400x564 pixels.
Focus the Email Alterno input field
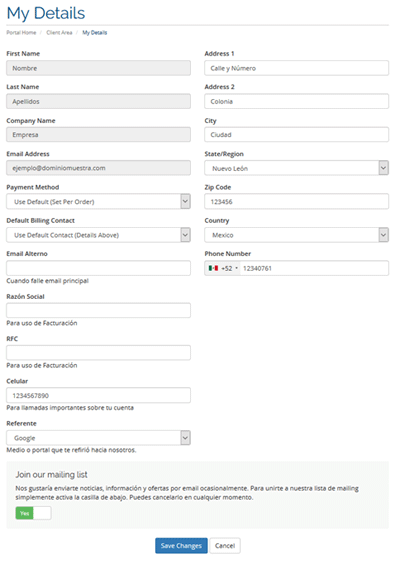(x=98, y=268)
